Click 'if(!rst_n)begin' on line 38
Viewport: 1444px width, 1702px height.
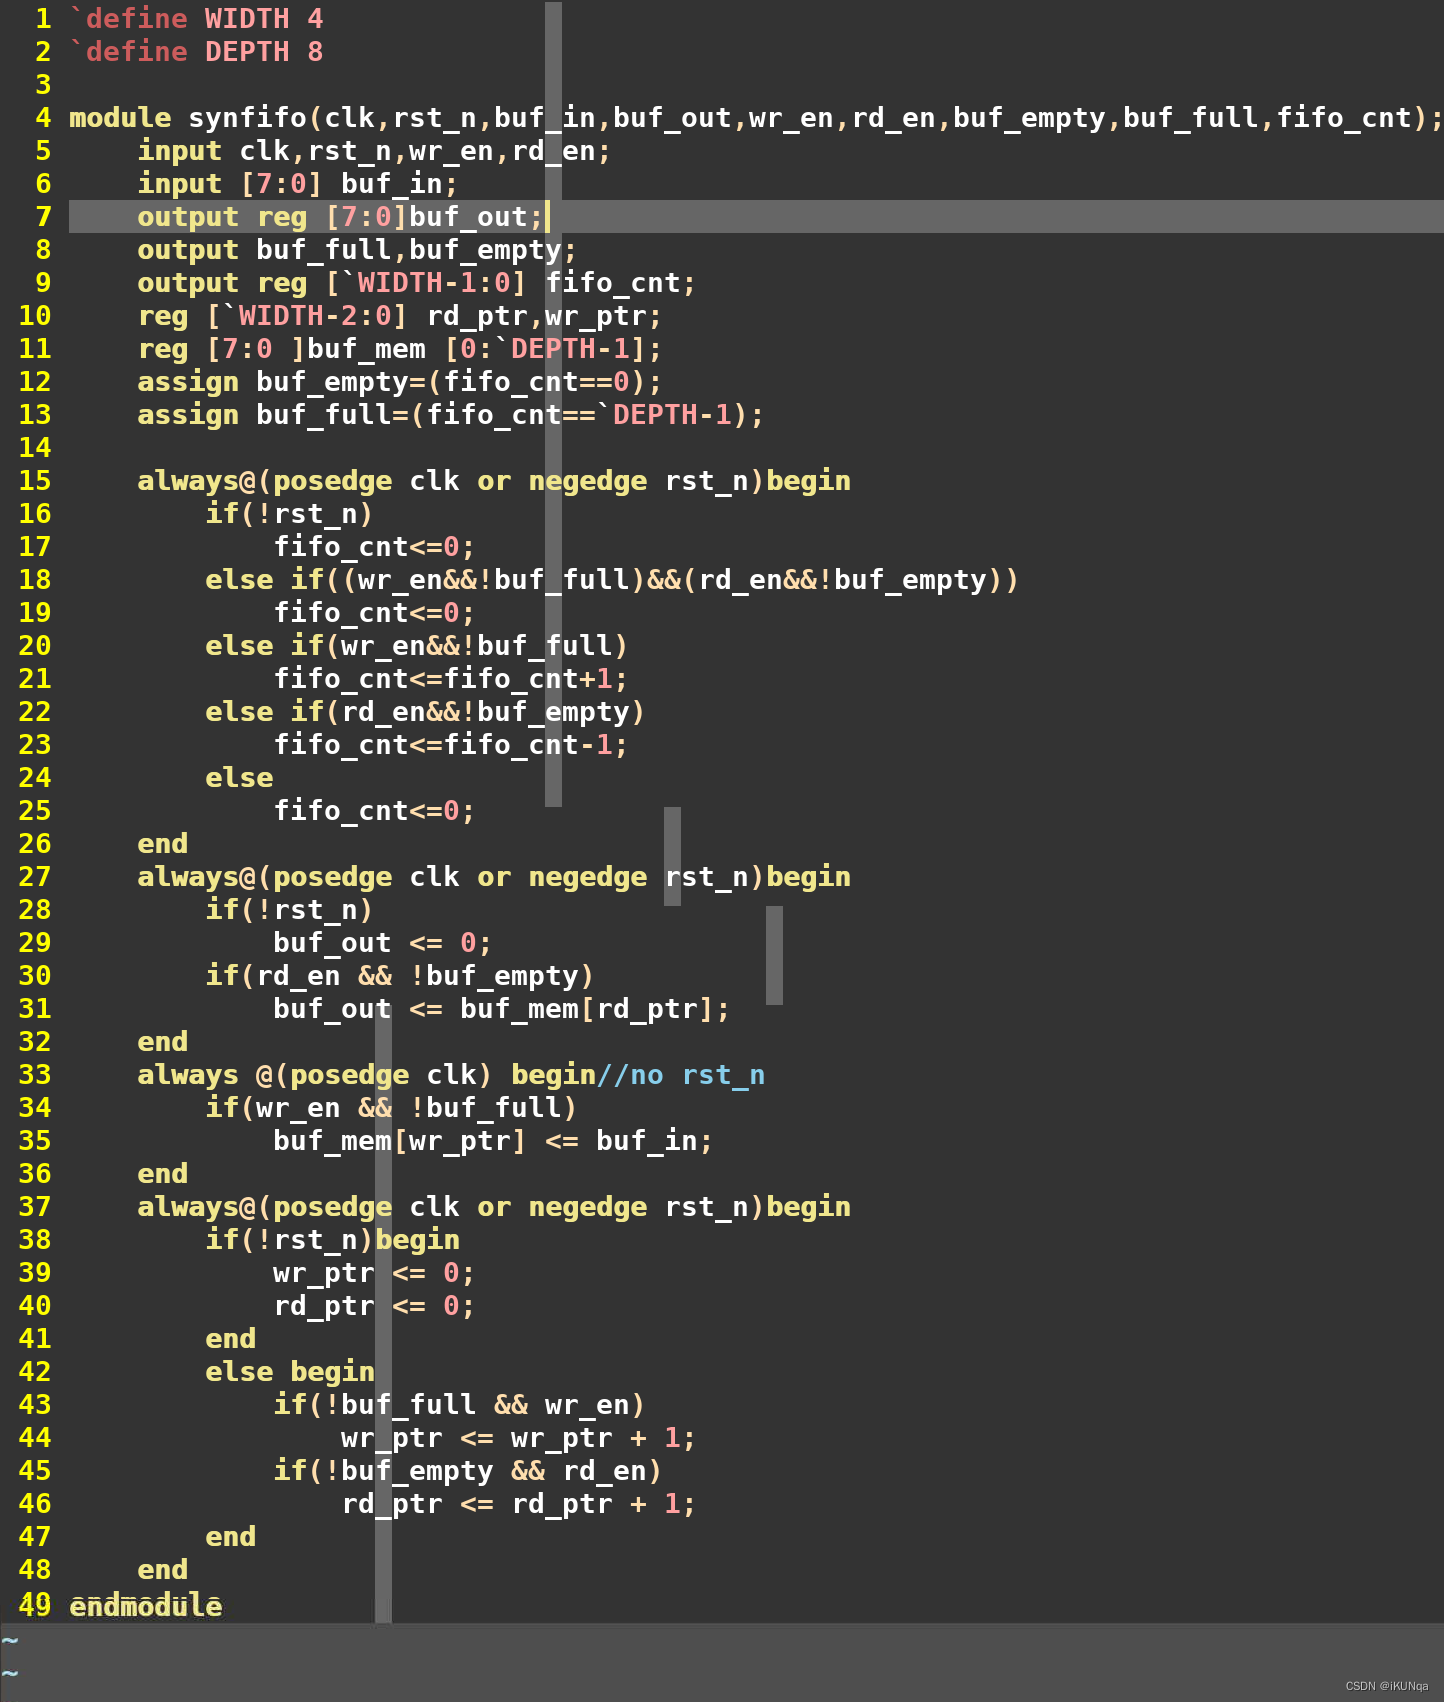point(332,1240)
